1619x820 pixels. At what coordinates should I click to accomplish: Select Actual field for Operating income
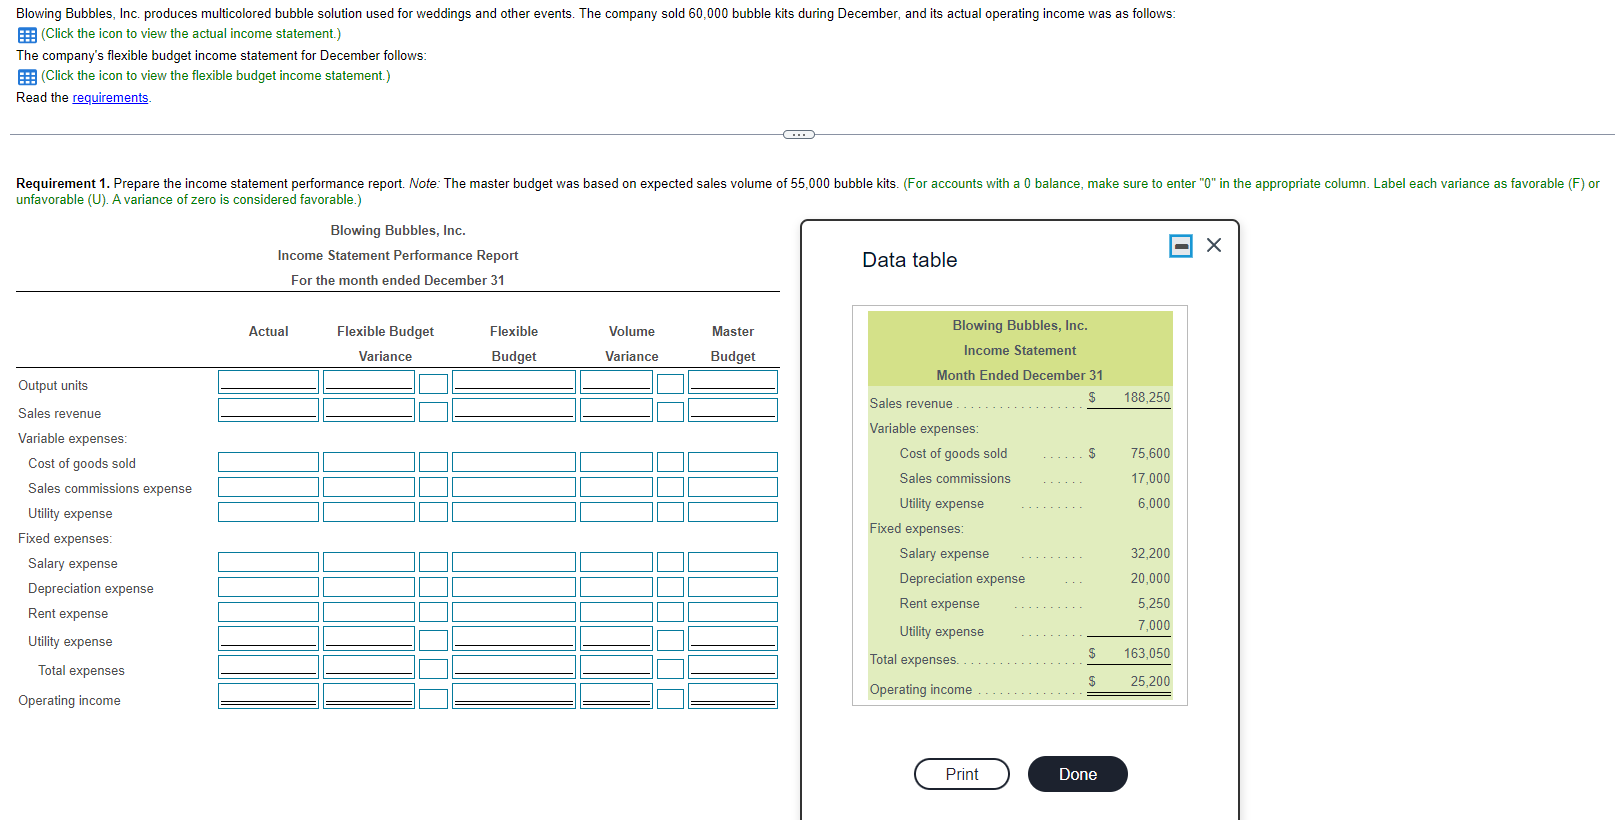268,696
